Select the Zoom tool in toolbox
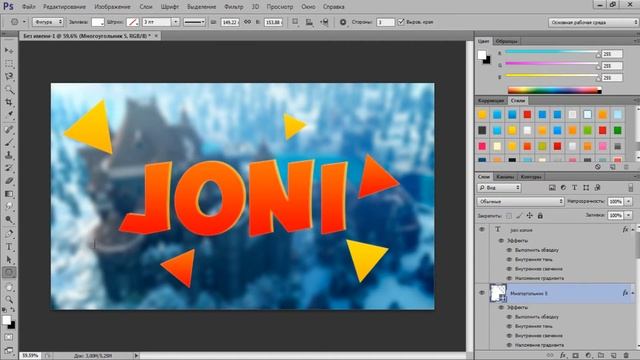Image resolution: width=640 pixels, height=360 pixels. click(9, 300)
